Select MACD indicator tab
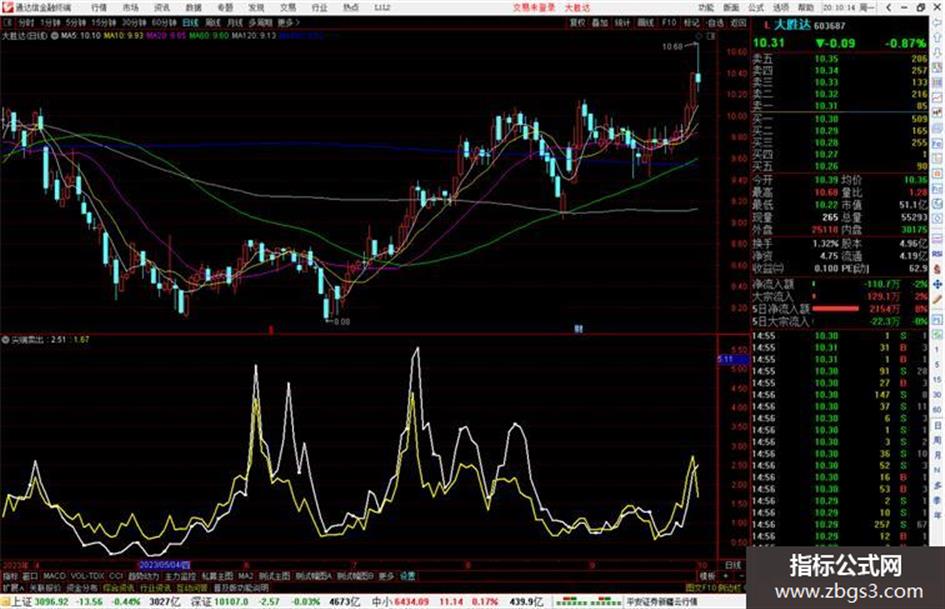The width and height of the screenshot is (945, 609). point(54,576)
